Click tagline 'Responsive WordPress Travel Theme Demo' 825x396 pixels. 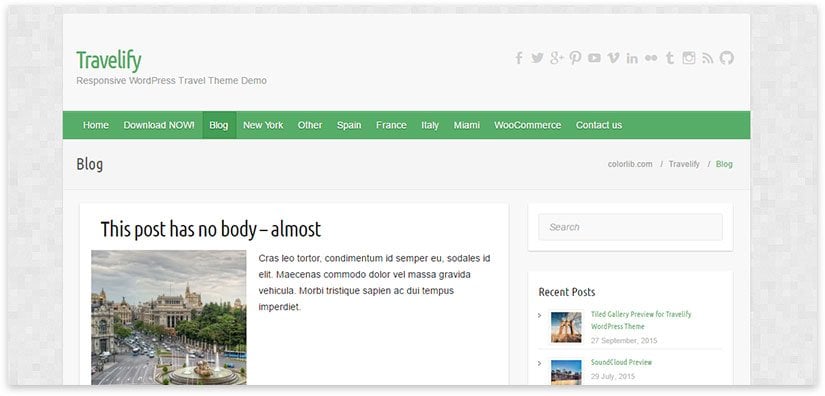[172, 80]
